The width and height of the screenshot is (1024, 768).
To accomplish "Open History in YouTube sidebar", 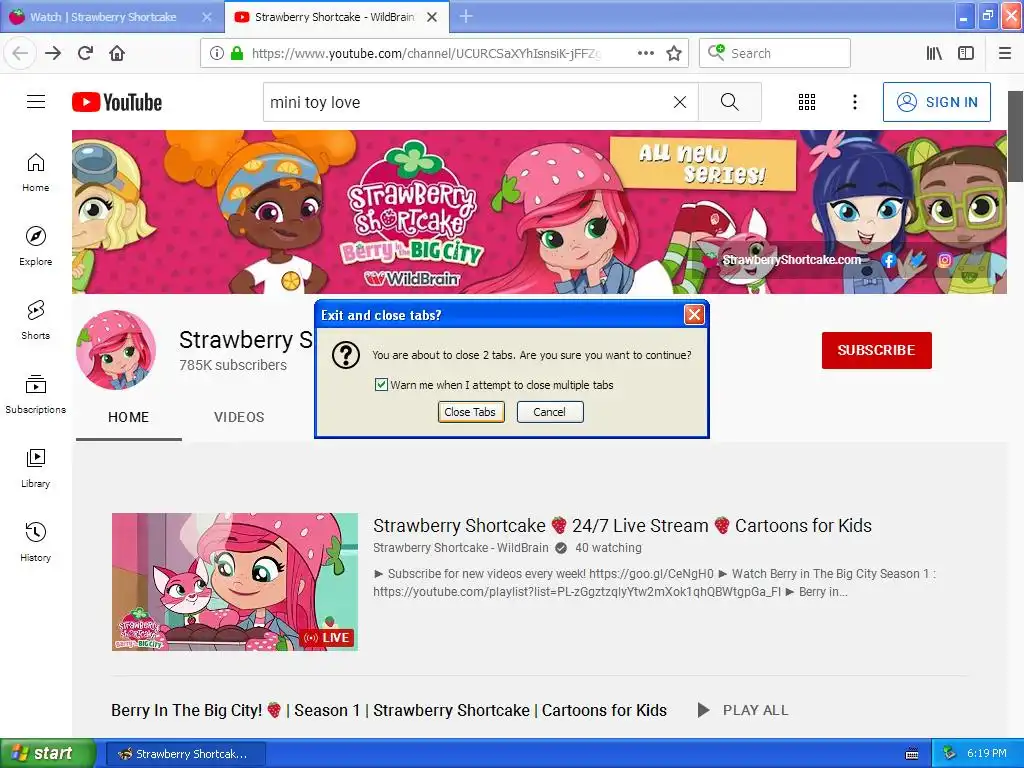I will tap(35, 542).
